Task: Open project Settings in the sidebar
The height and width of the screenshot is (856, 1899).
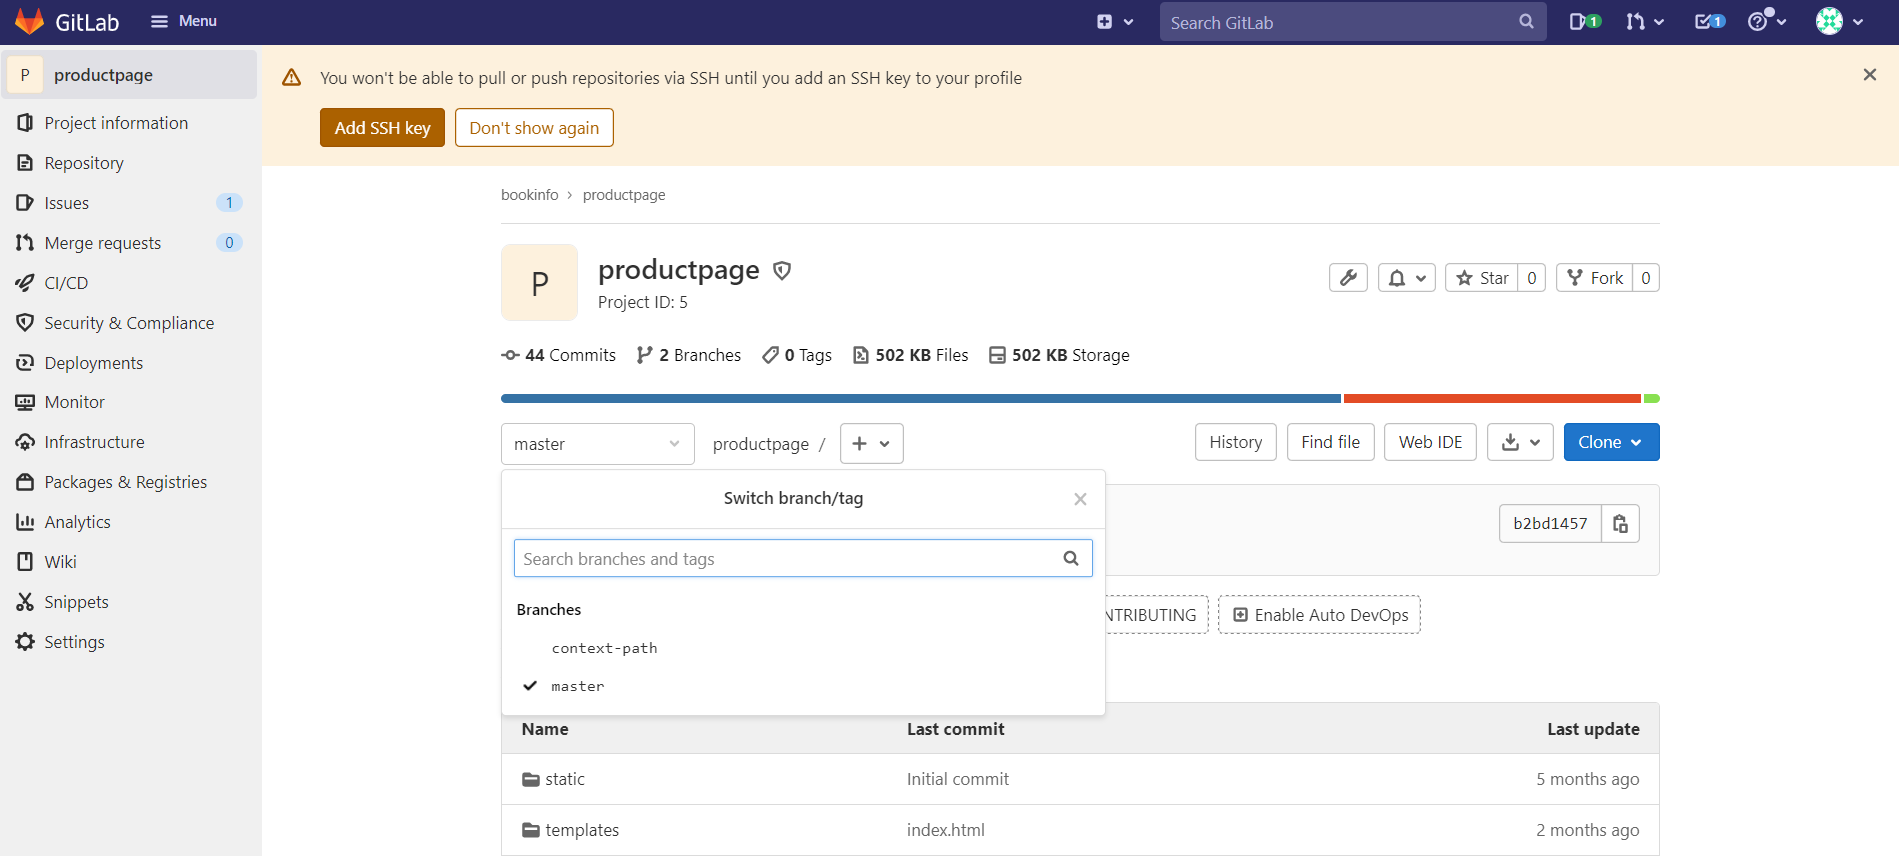Action: tap(74, 642)
